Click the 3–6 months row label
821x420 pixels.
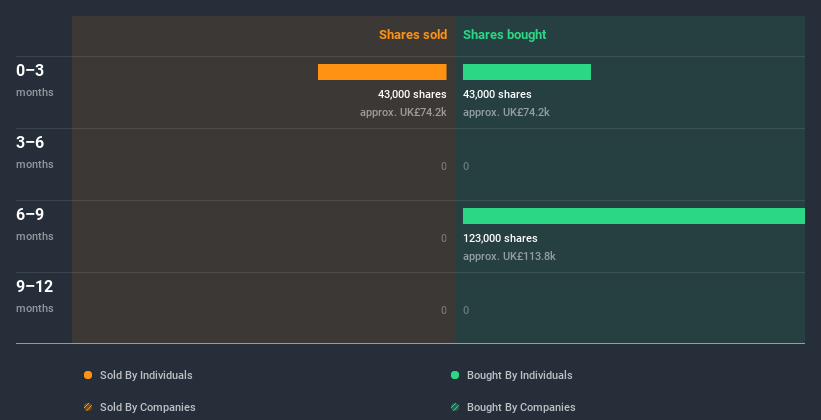pos(35,152)
